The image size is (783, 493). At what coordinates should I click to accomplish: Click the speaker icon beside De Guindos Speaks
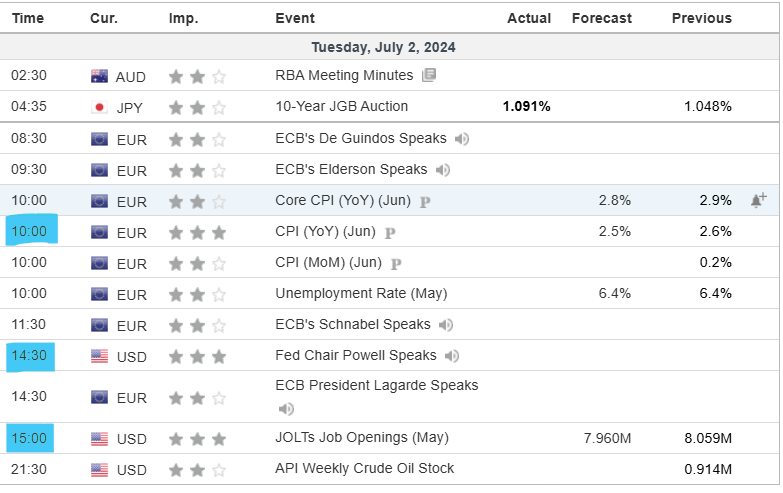(462, 139)
